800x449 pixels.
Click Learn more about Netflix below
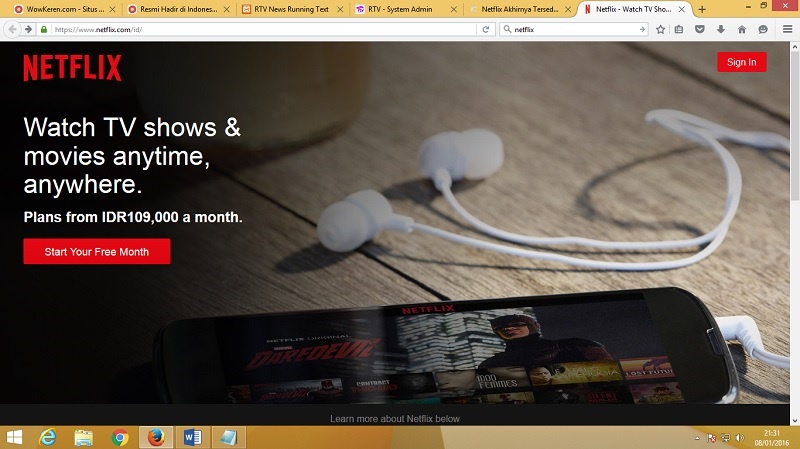click(x=395, y=419)
